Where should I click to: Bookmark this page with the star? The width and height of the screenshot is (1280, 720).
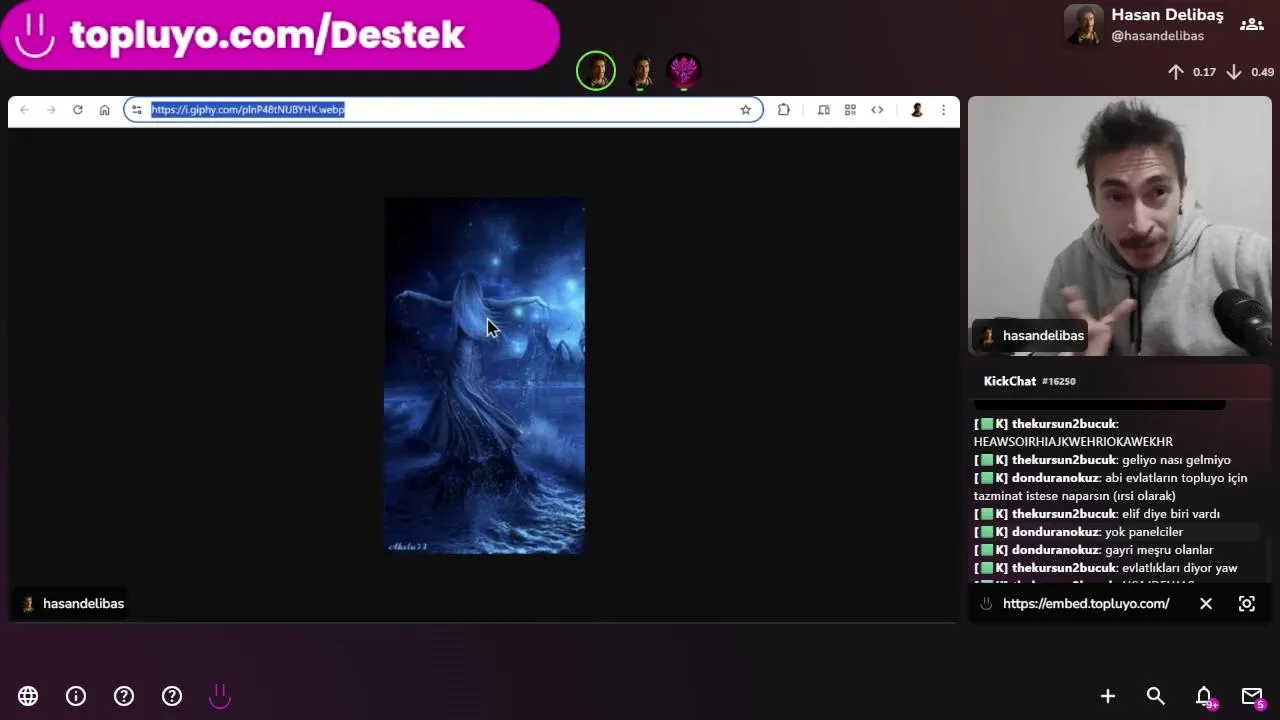point(745,110)
